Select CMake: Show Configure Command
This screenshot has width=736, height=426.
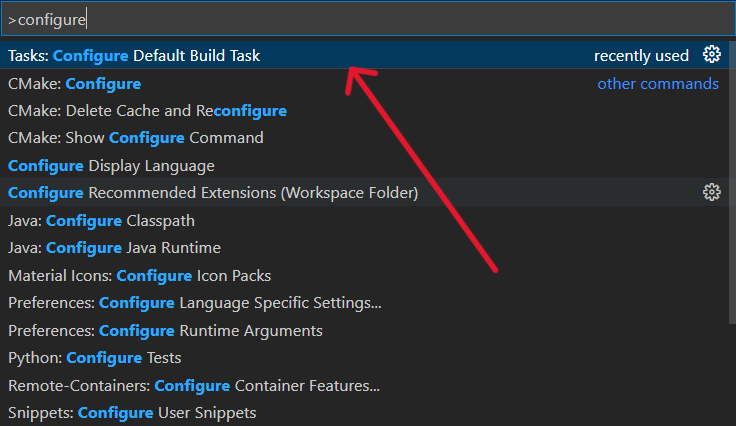(136, 138)
